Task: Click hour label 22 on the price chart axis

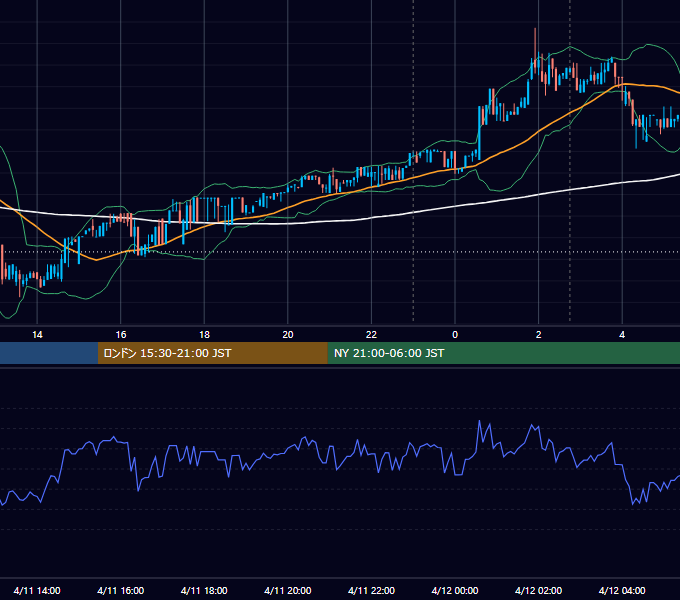Action: point(371,335)
